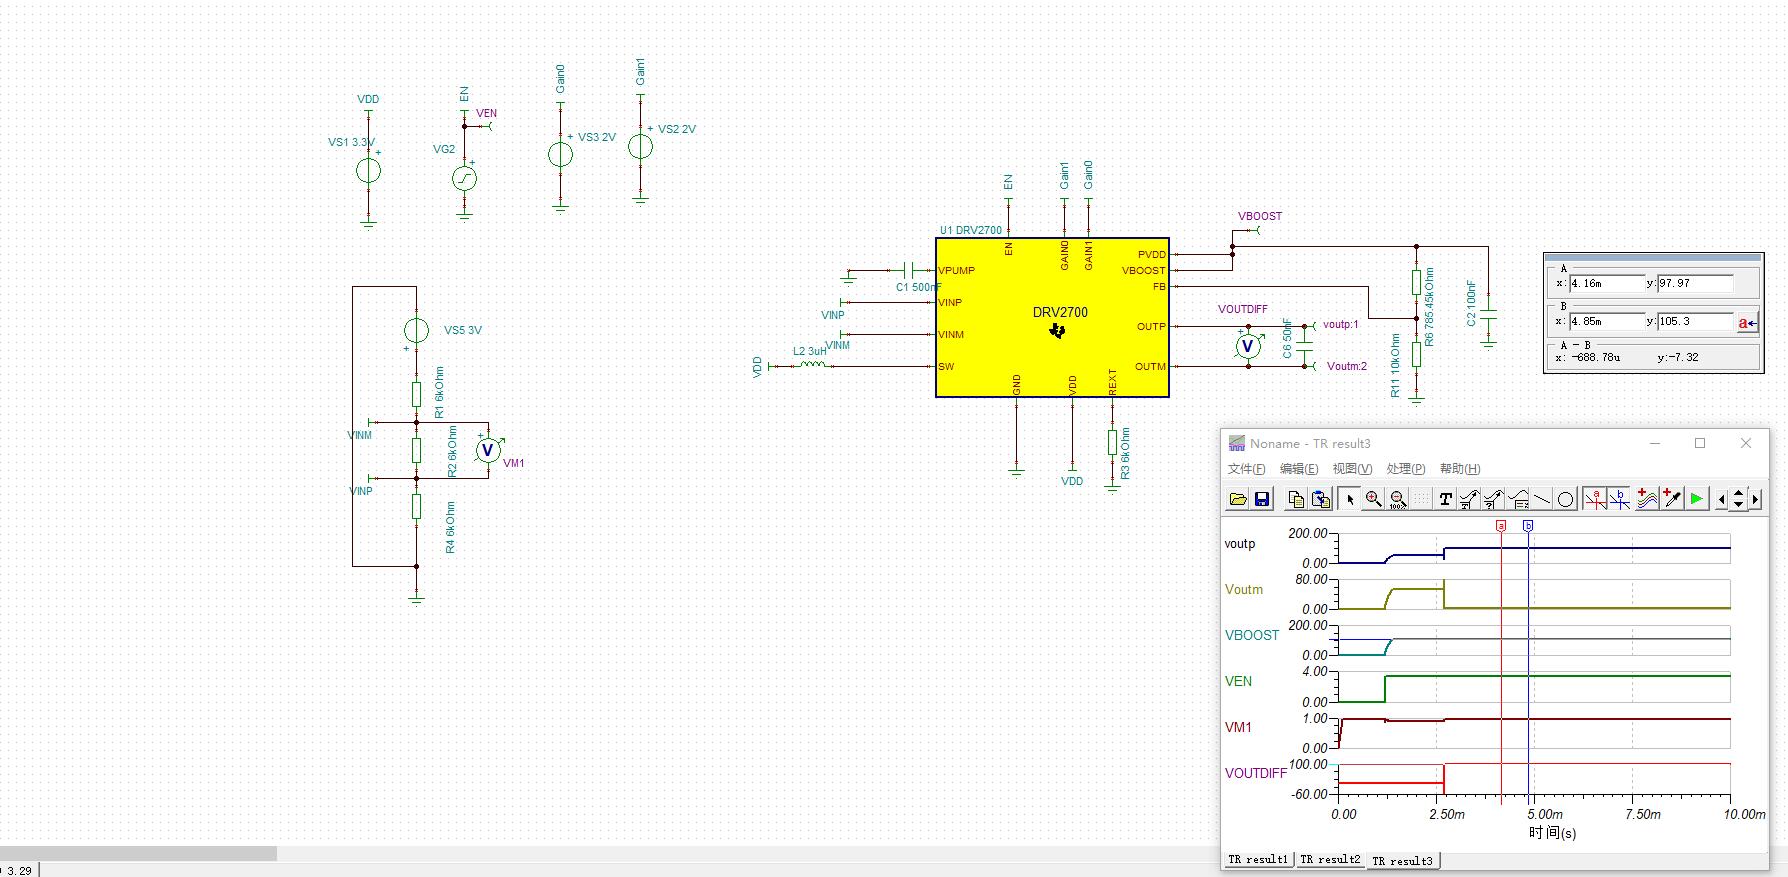Select the zoom-in magnifier tool

tap(1374, 499)
